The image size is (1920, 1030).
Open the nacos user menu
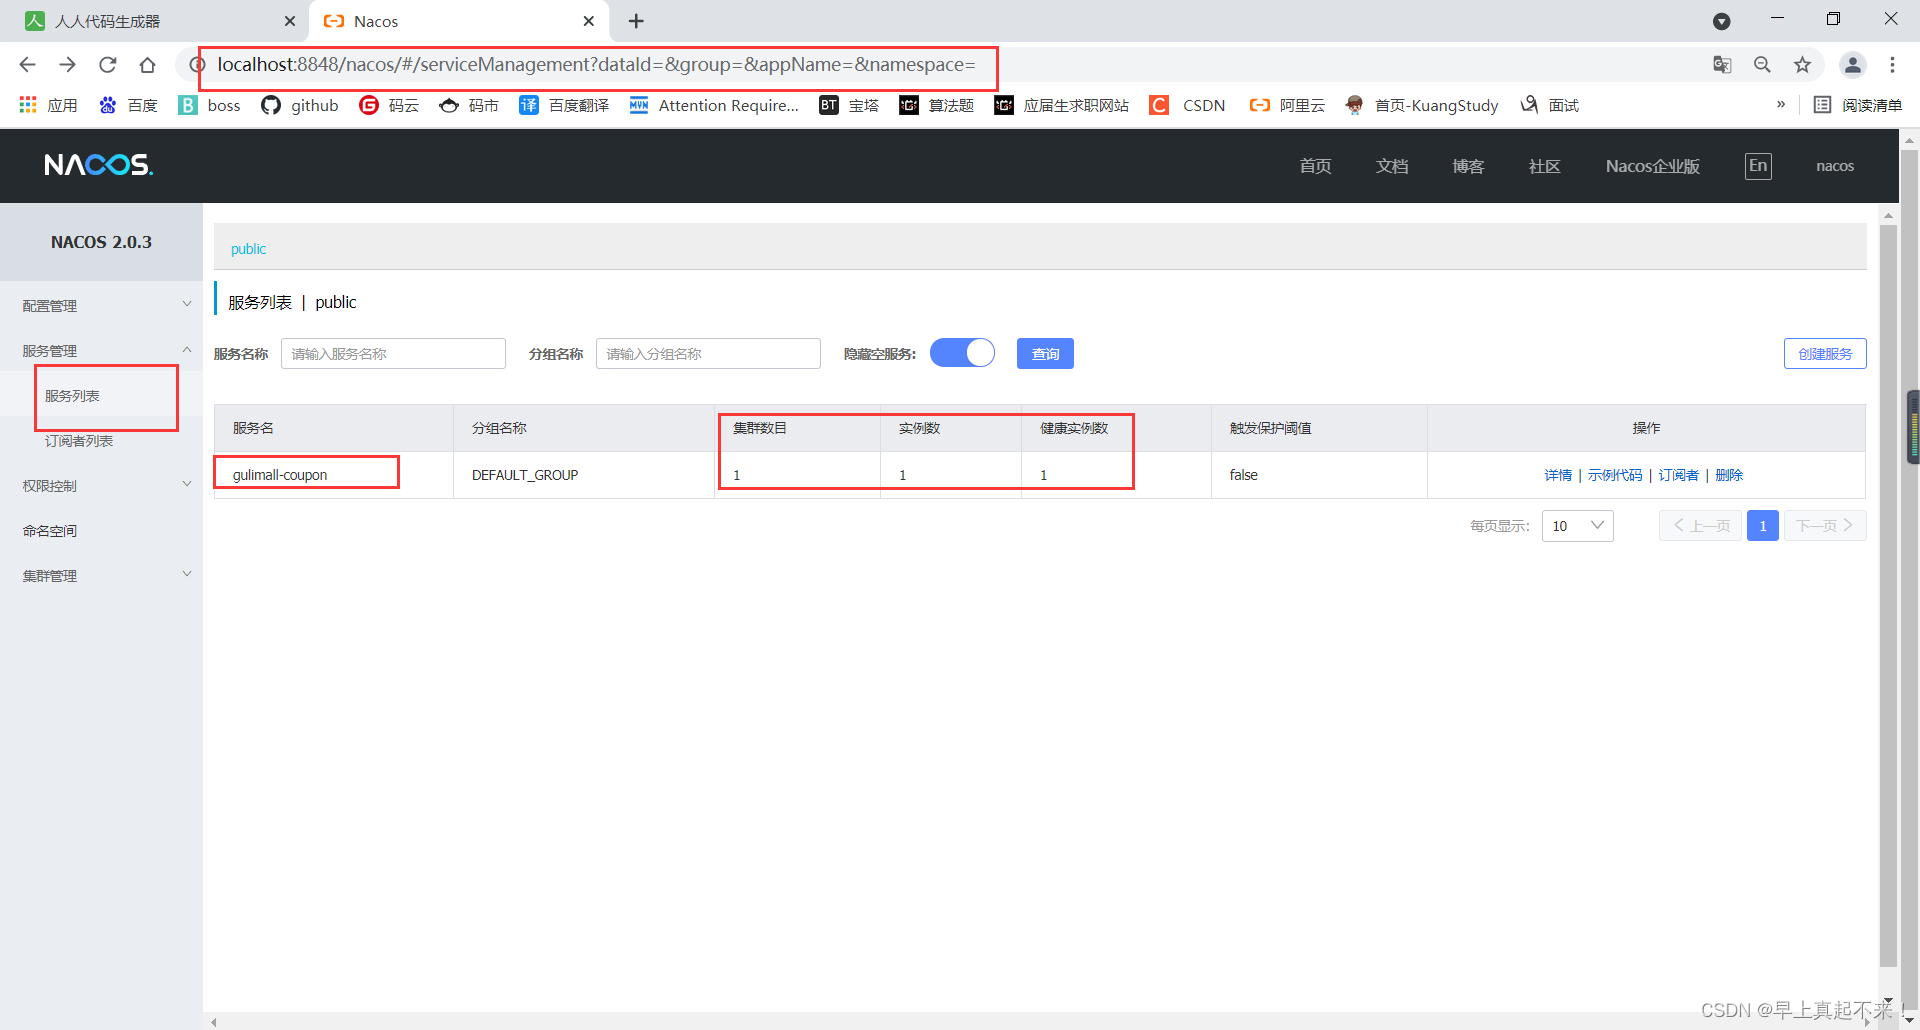1835,166
